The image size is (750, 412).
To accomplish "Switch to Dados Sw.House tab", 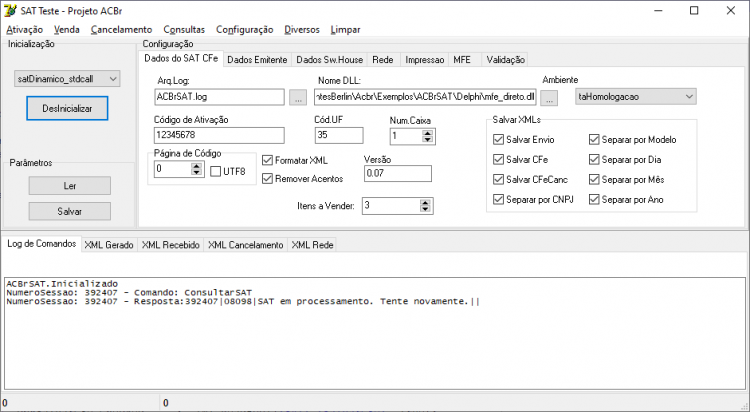I will coord(330,60).
